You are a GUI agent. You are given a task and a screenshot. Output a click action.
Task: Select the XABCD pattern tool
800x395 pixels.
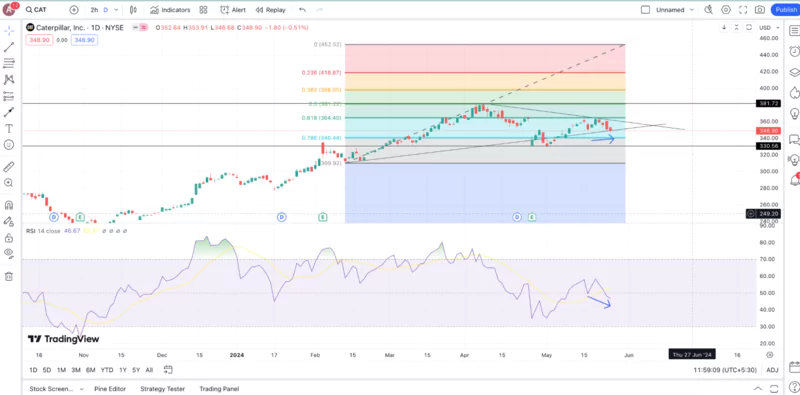9,80
